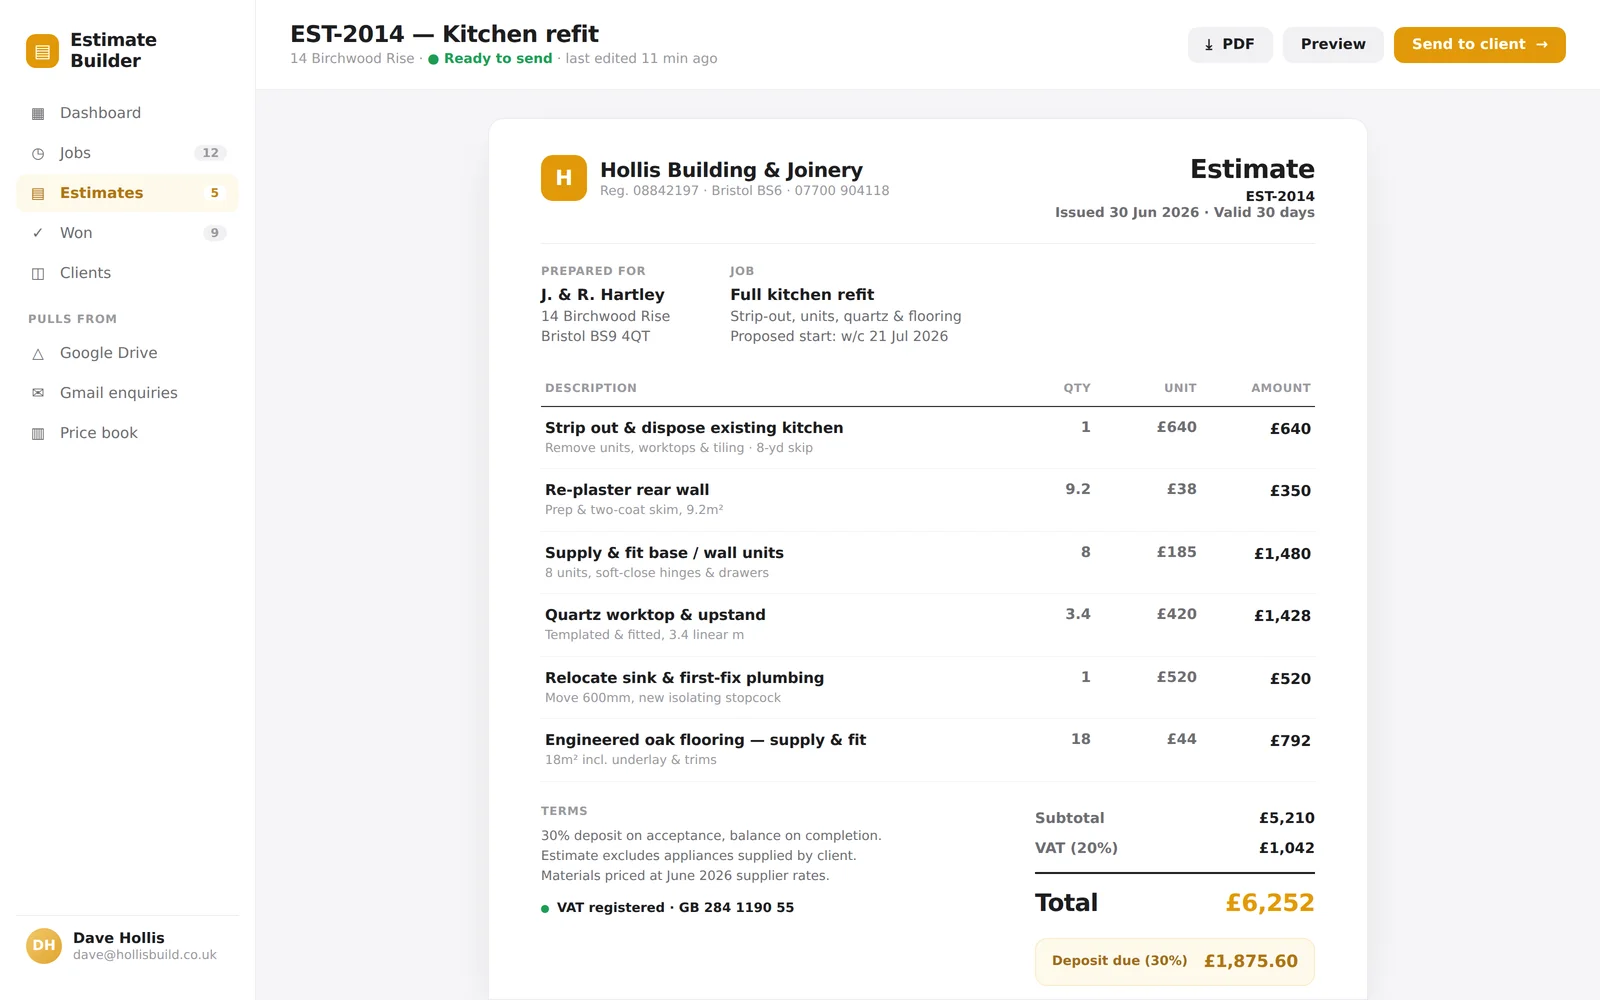This screenshot has height=1000, width=1600.
Task: Select Engineered oak flooring line item
Action: click(928, 750)
